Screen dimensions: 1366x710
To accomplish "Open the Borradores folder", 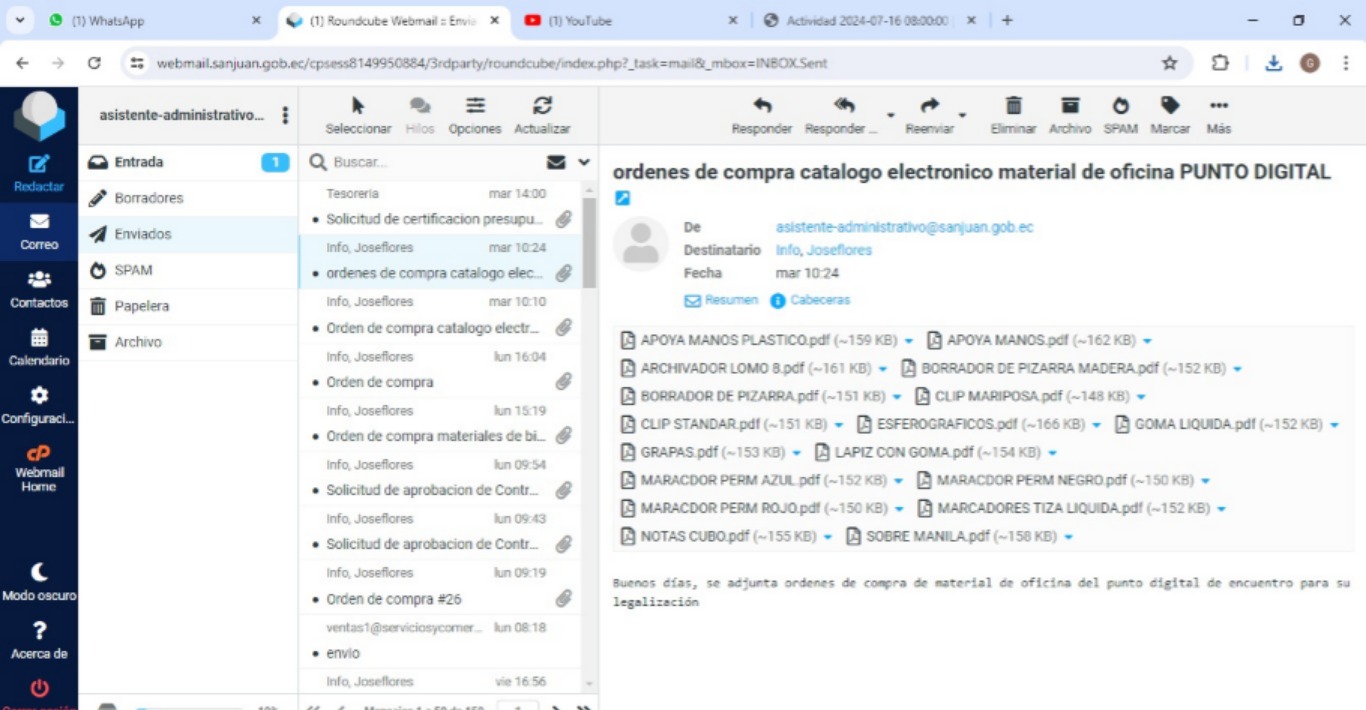I will coord(148,198).
